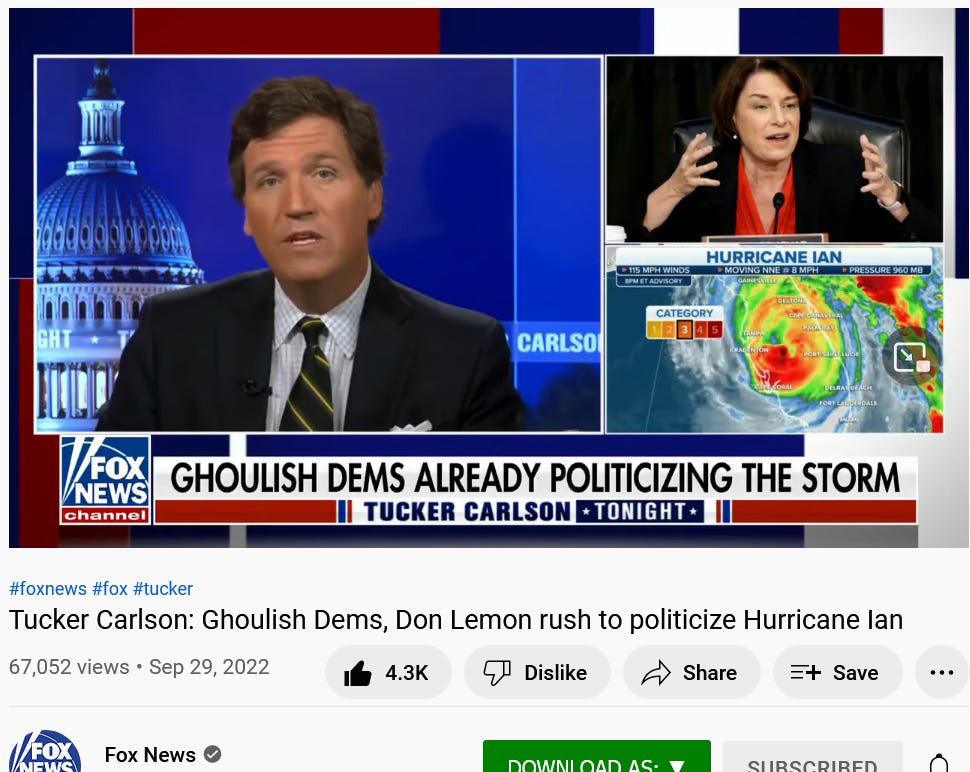970x772 pixels.
Task: Toggle the SUBSCRIBED button
Action: (812, 757)
